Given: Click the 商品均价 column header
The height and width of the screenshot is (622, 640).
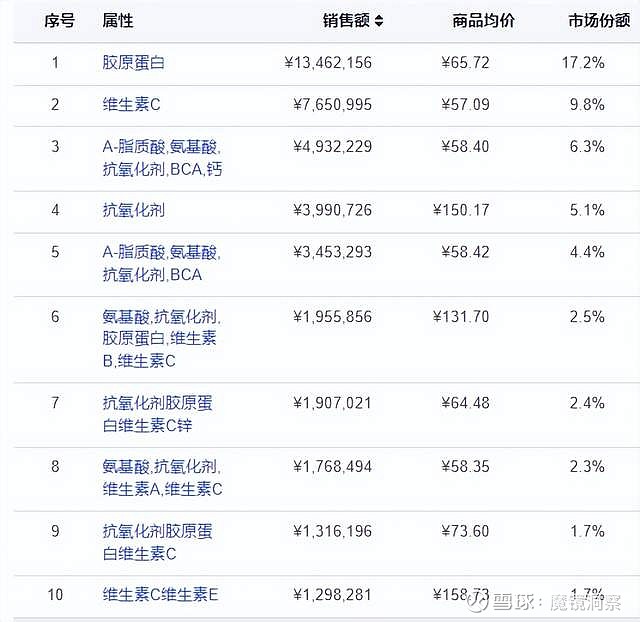Looking at the screenshot, I should pyautogui.click(x=483, y=20).
